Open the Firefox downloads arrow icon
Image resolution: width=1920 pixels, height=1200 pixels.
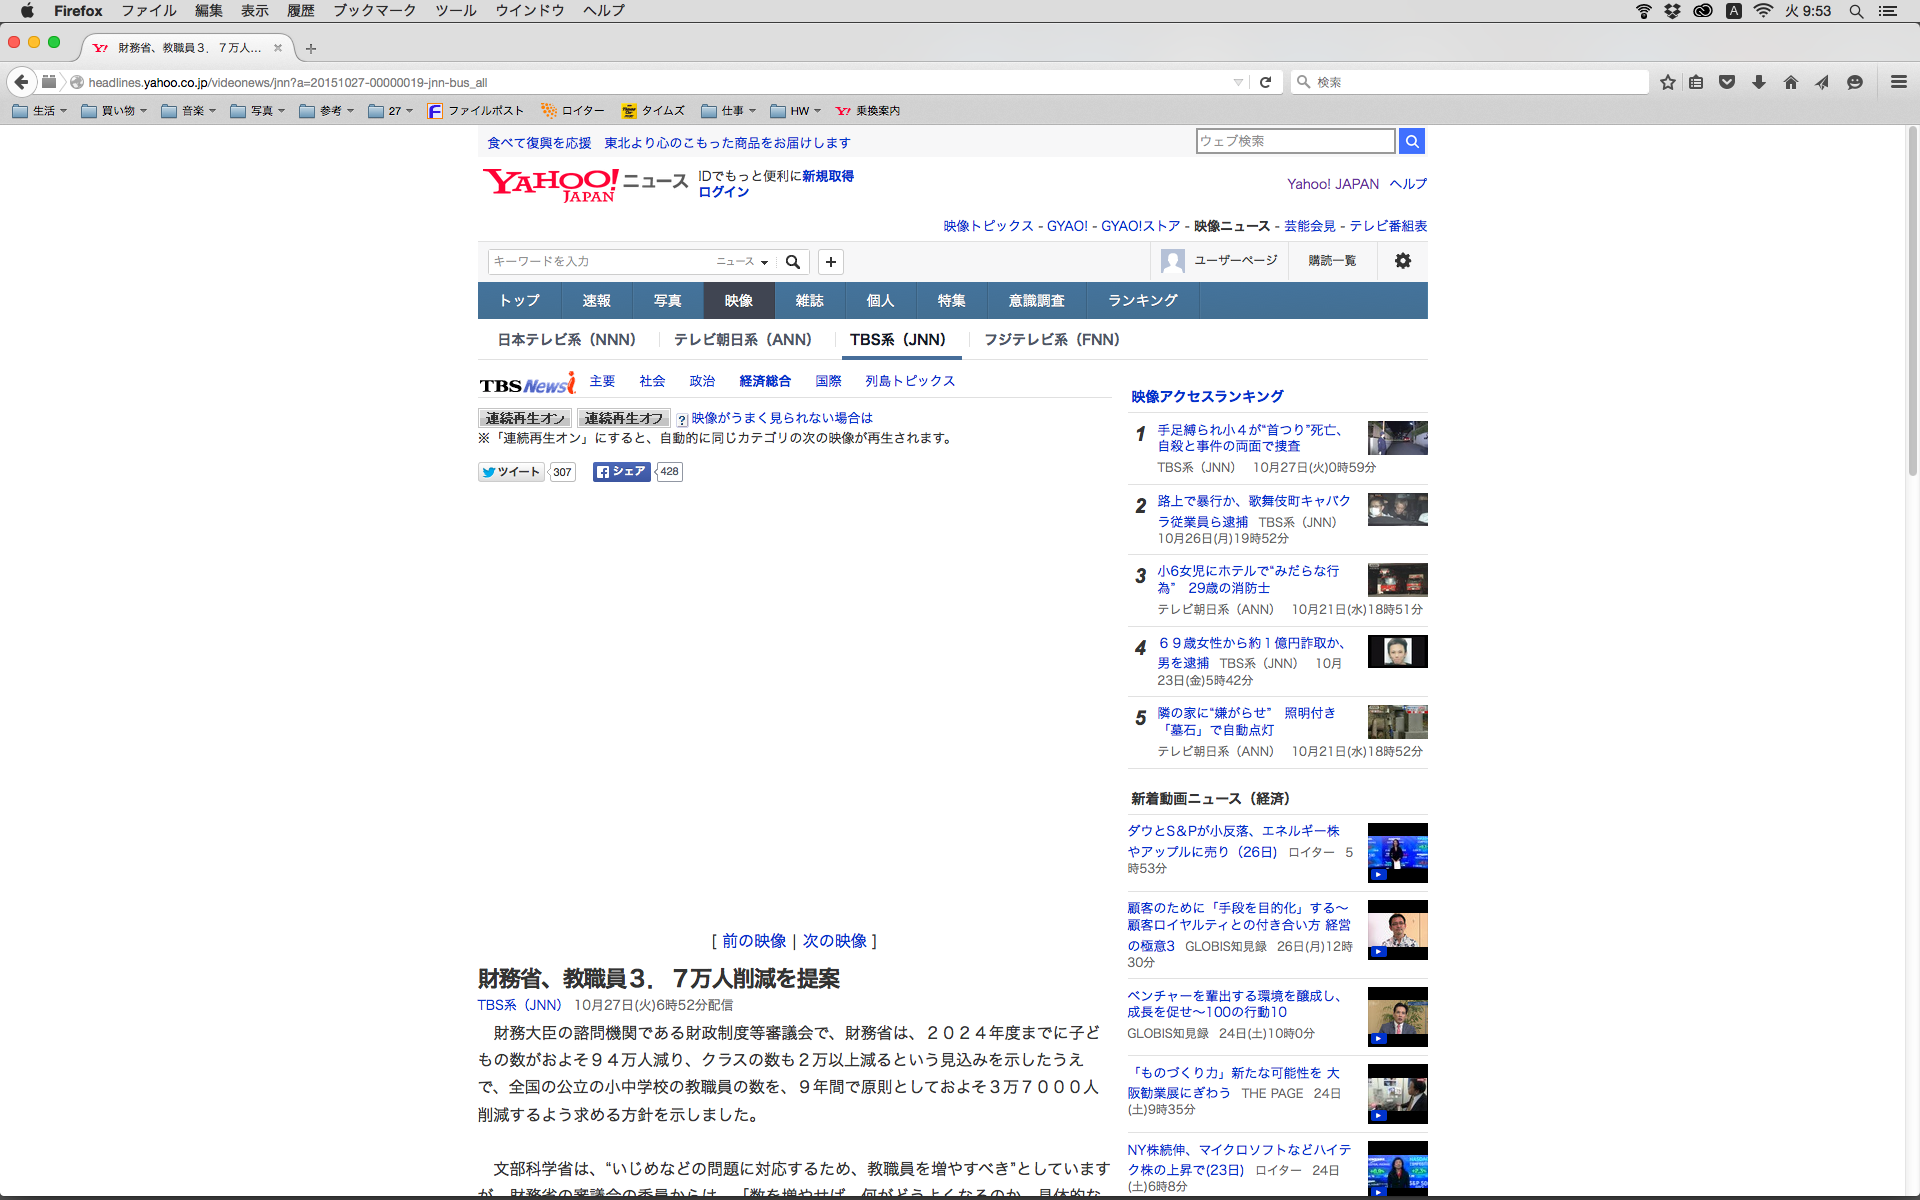point(1758,82)
